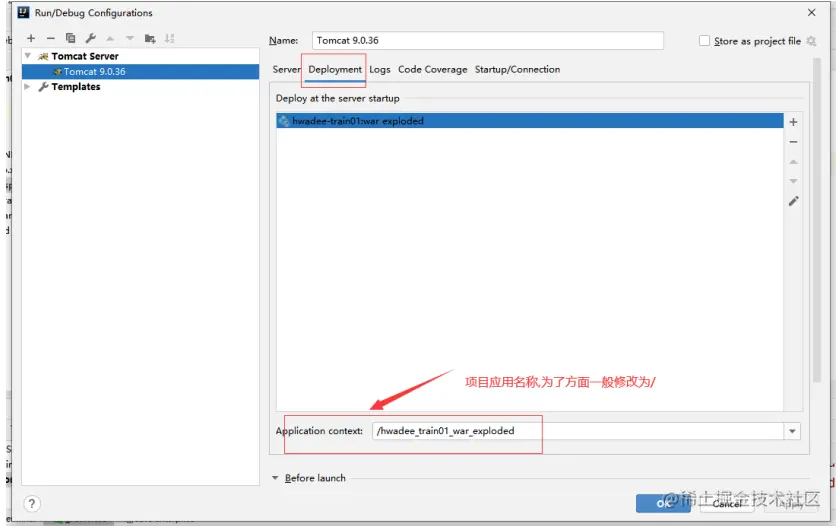Copy configuration icon in left toolbar
Screen dimensions: 838x526
pos(71,38)
